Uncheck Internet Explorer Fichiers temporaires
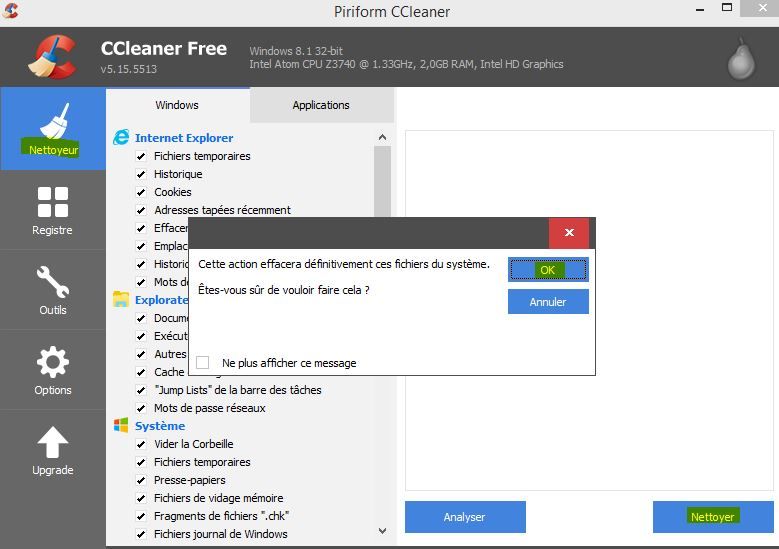 (x=141, y=156)
